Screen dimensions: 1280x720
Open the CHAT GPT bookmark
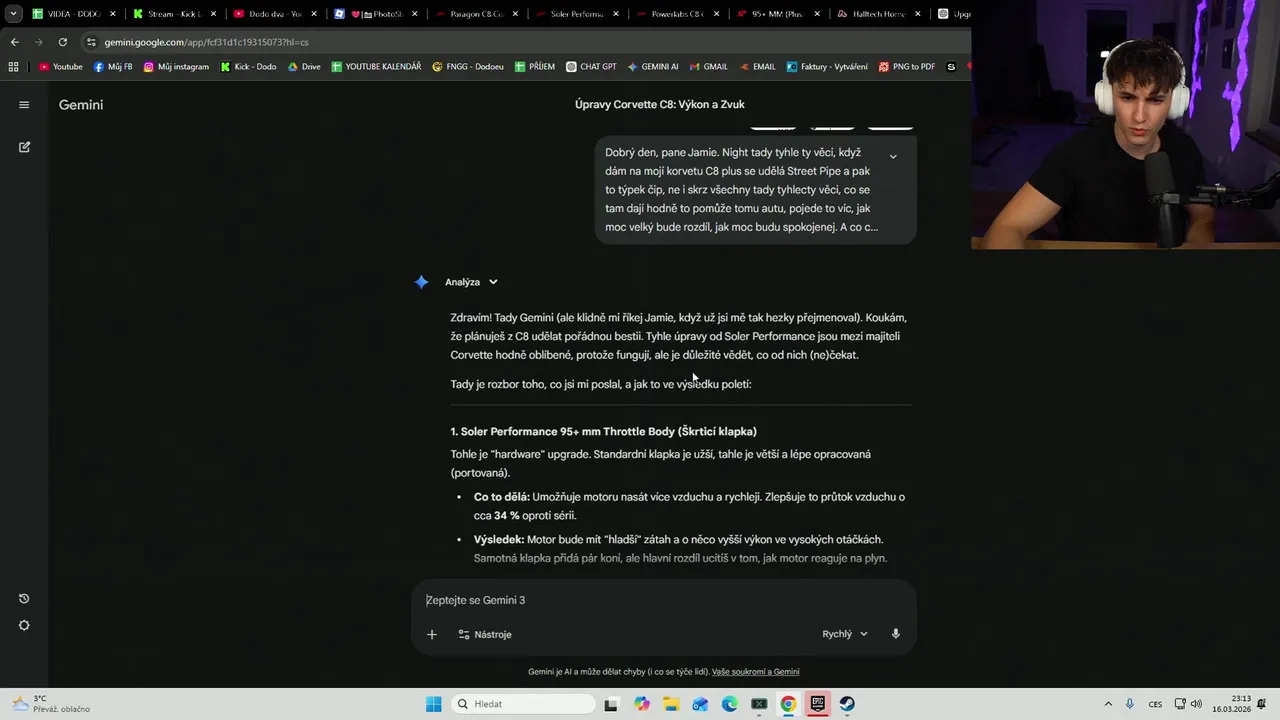pos(591,67)
